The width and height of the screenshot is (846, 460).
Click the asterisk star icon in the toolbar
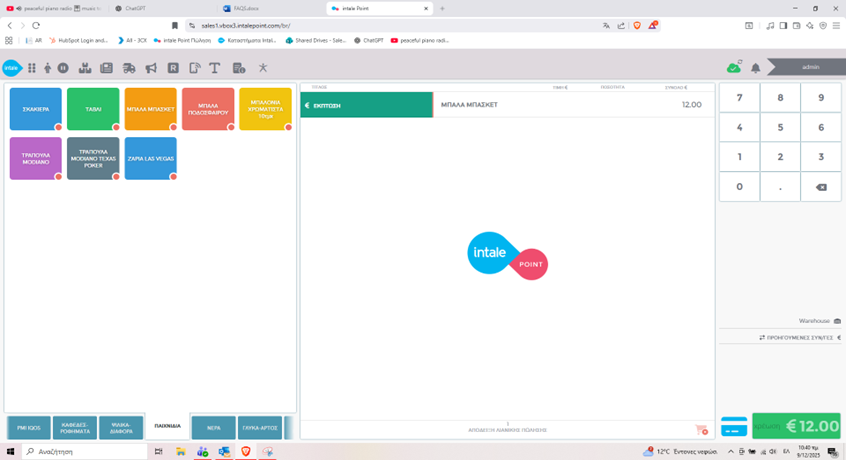[263, 68]
